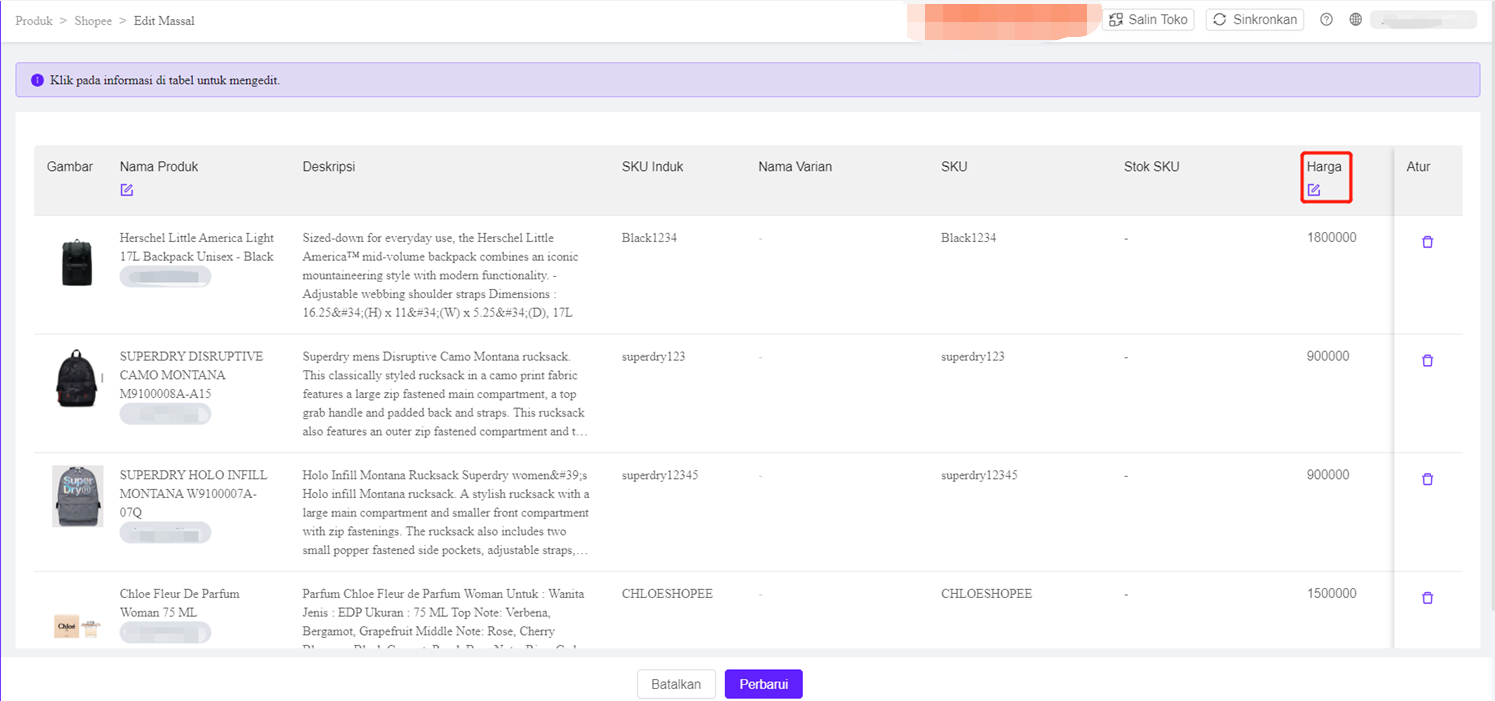This screenshot has width=1495, height=701.
Task: Edit the SUPERDRY HOLO INFILL MONTANA name
Action: point(194,493)
